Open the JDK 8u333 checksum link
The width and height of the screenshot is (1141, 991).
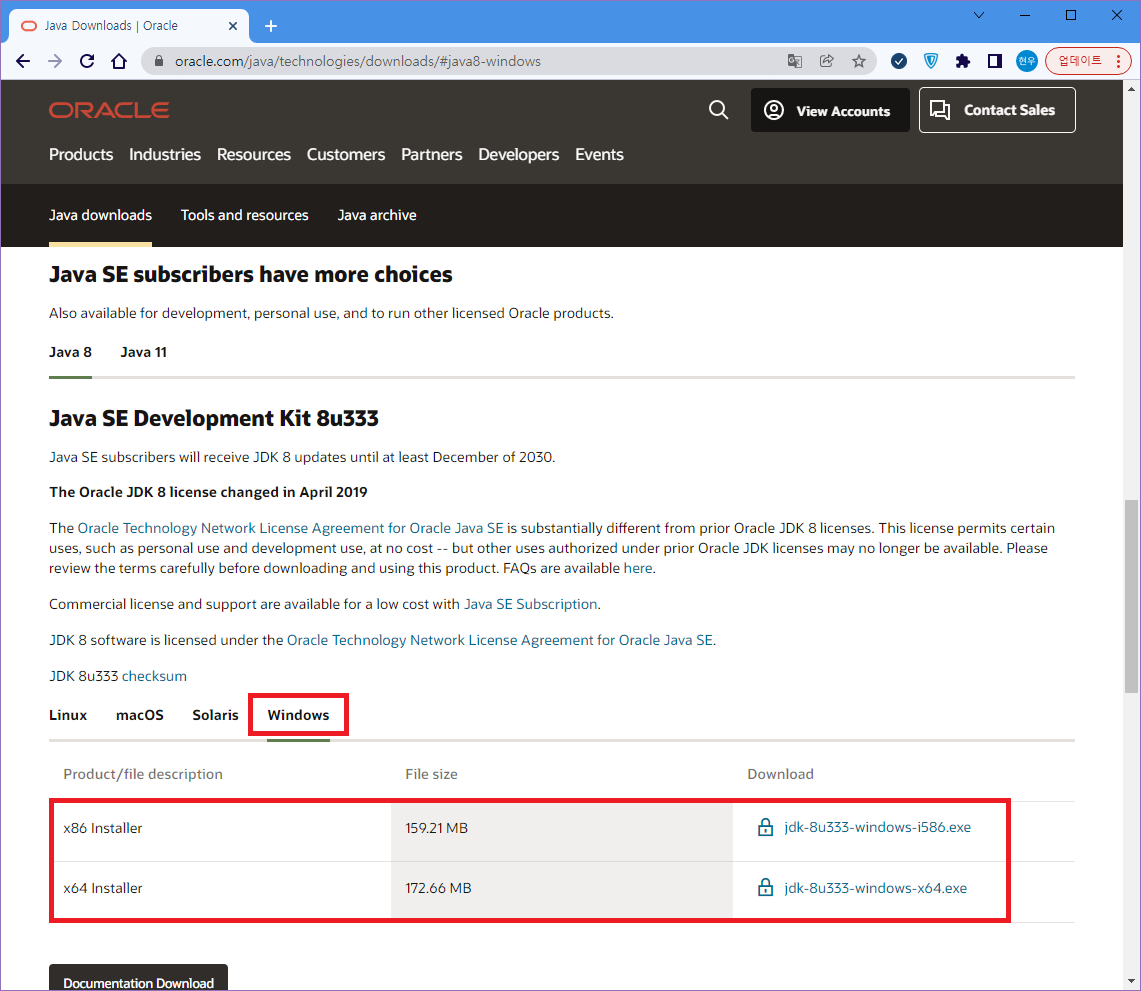(154, 677)
